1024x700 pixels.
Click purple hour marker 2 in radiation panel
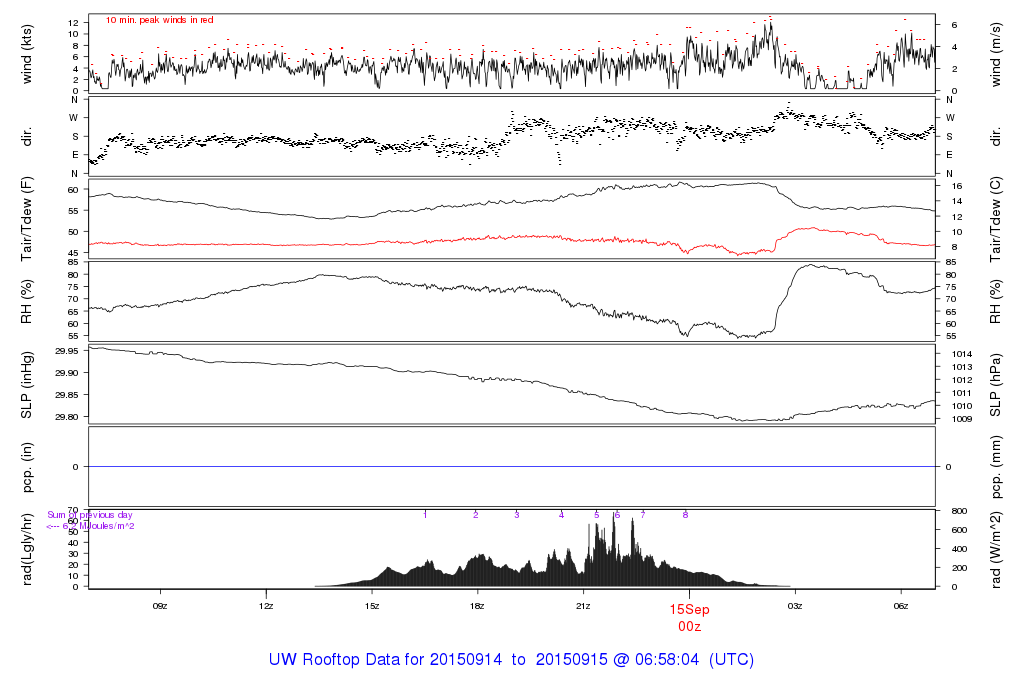coord(475,515)
